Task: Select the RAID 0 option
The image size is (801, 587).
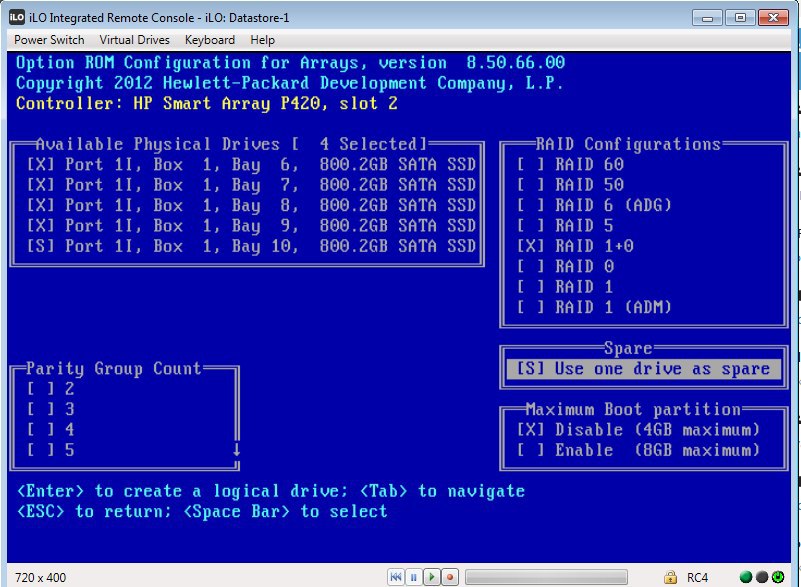Action: coord(565,267)
